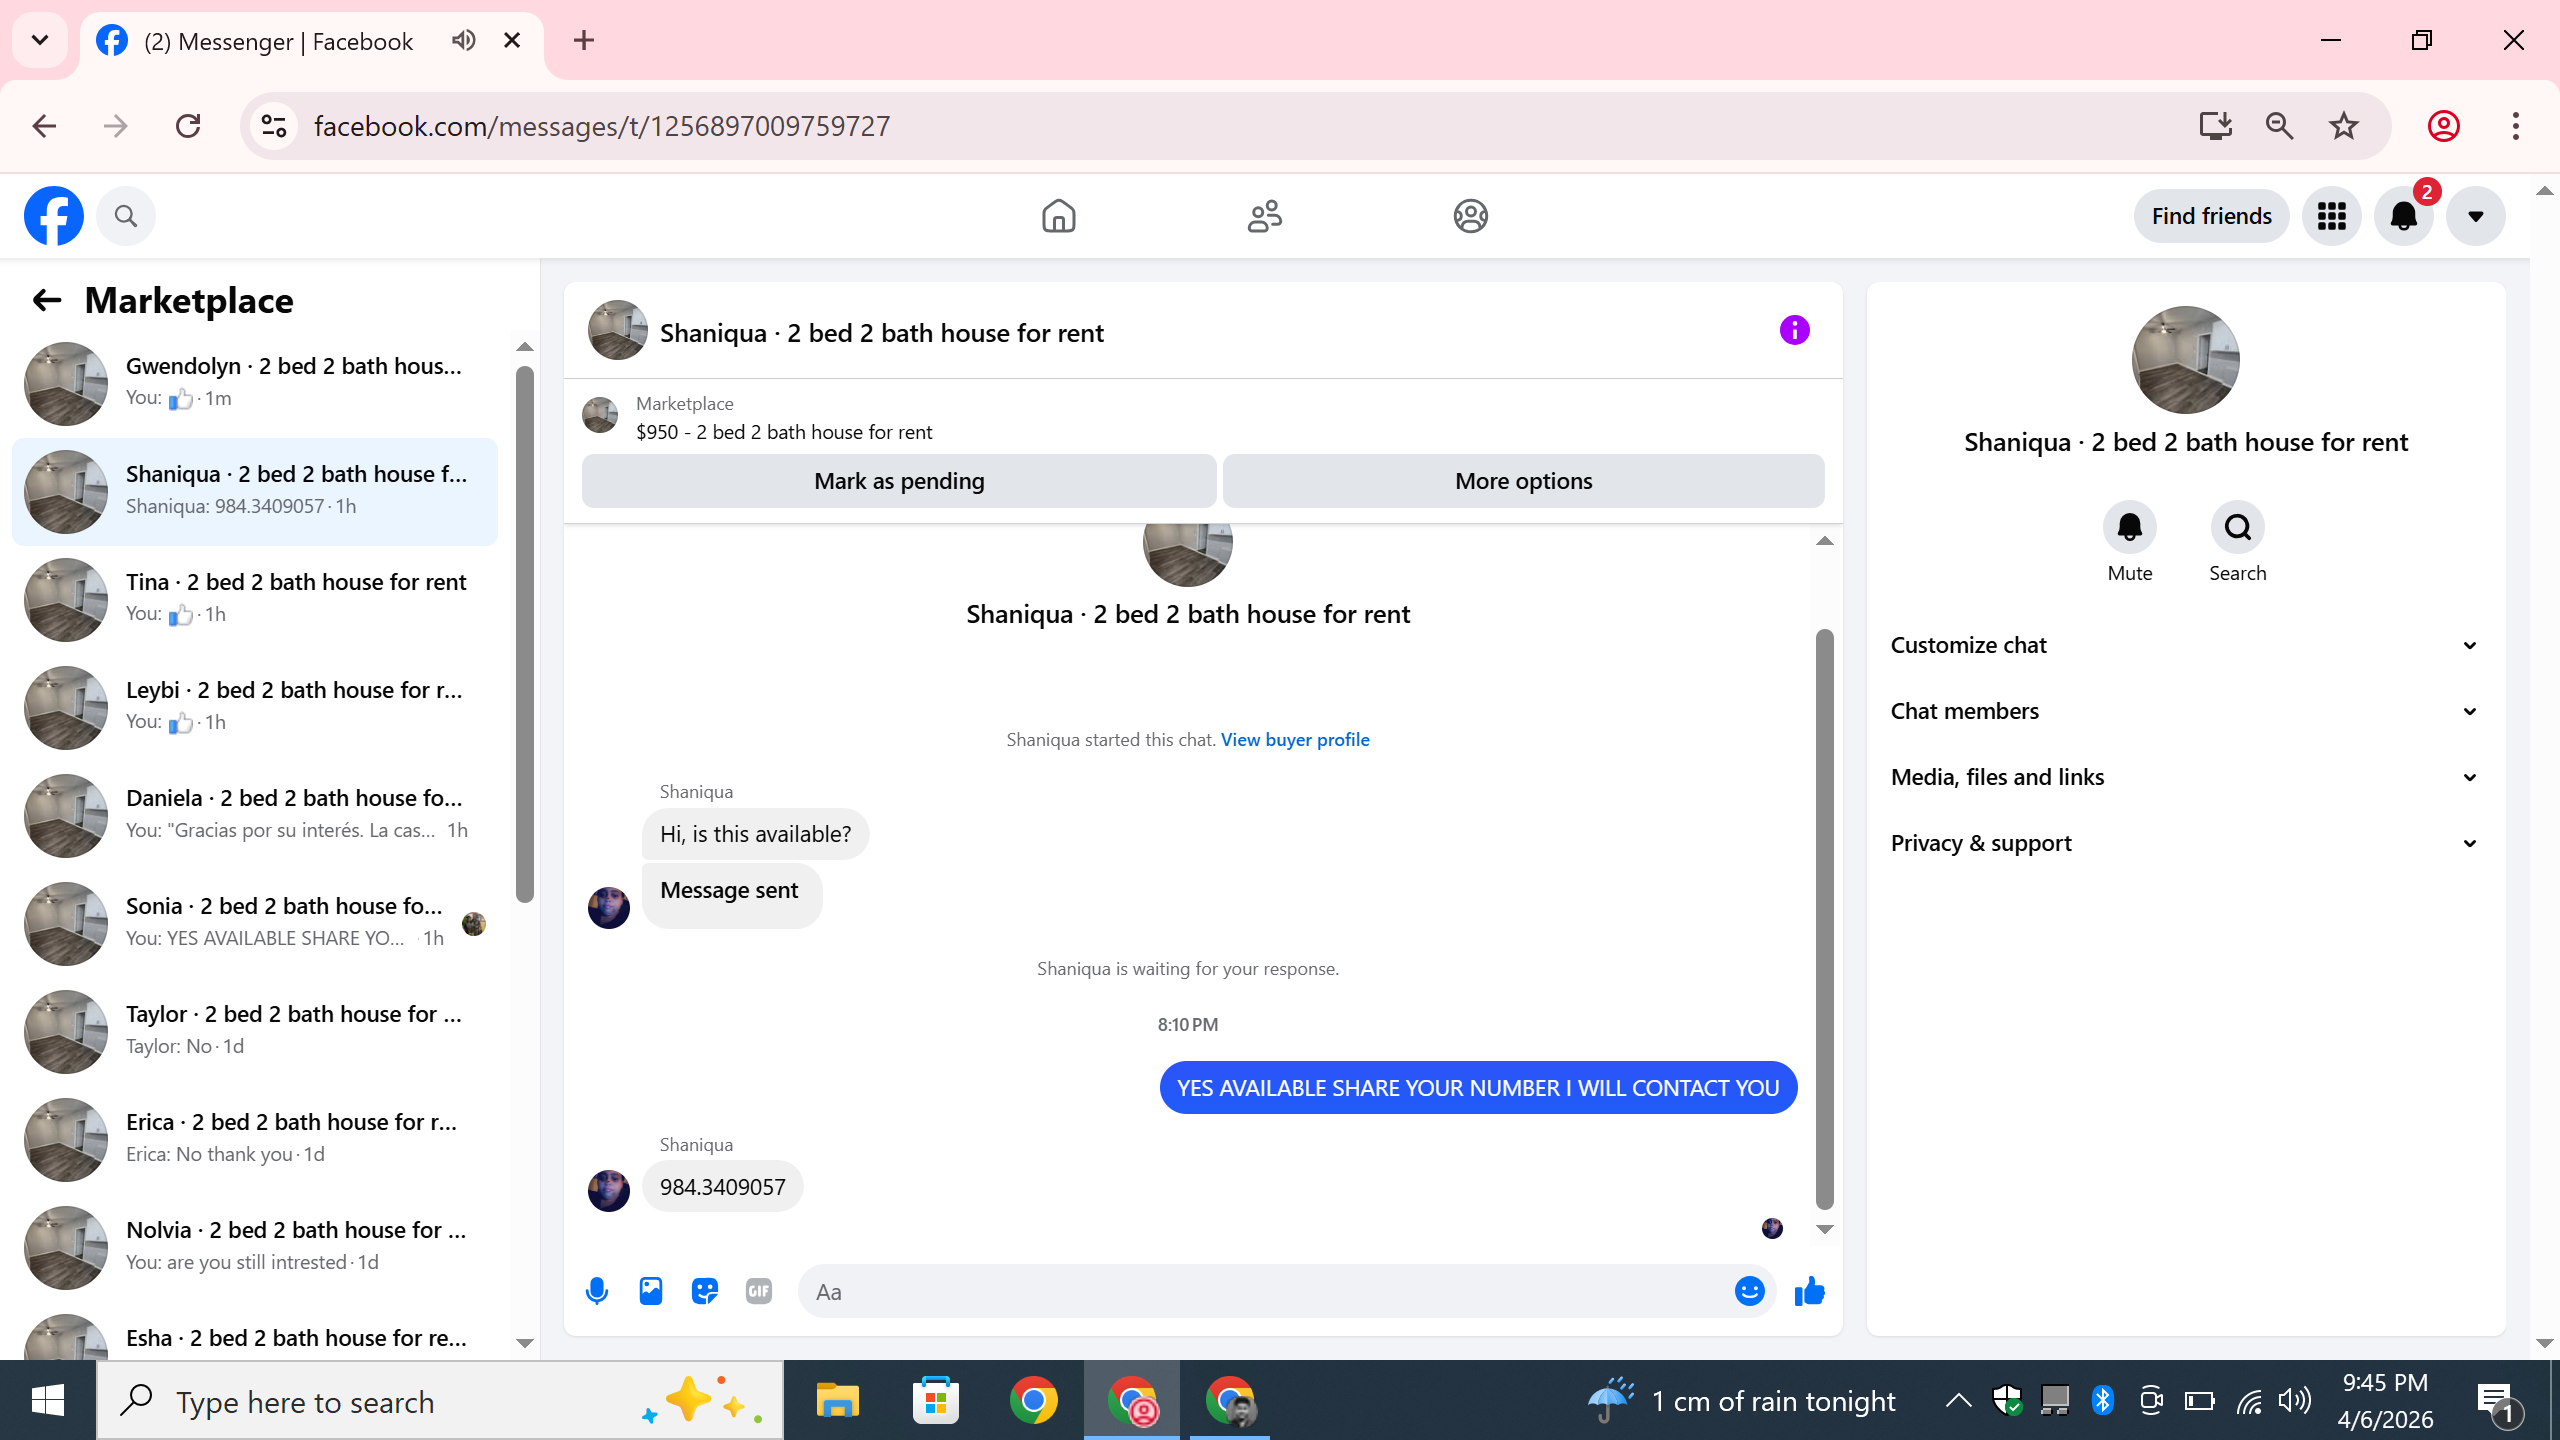Open Daniela's conversation
This screenshot has height=1440, width=2560.
[x=255, y=816]
